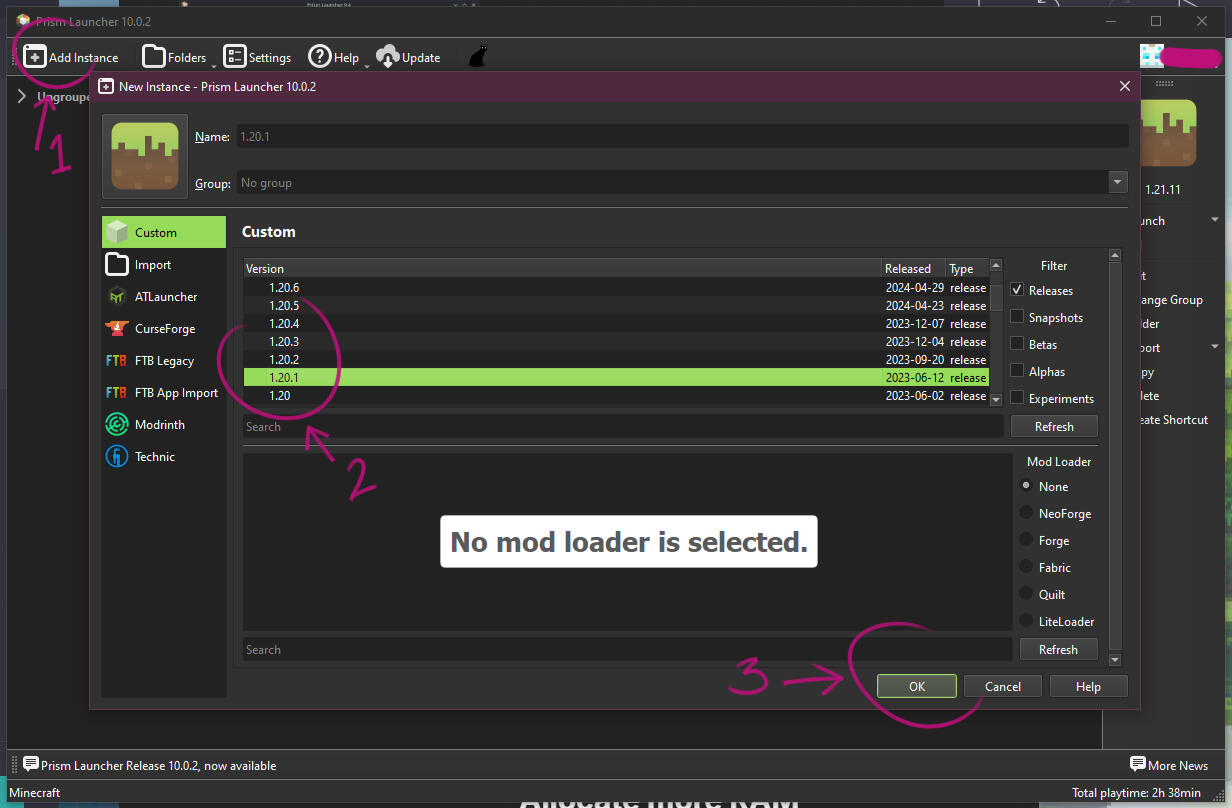Click Refresh under Mod Loader options
1232x808 pixels.
click(1058, 649)
